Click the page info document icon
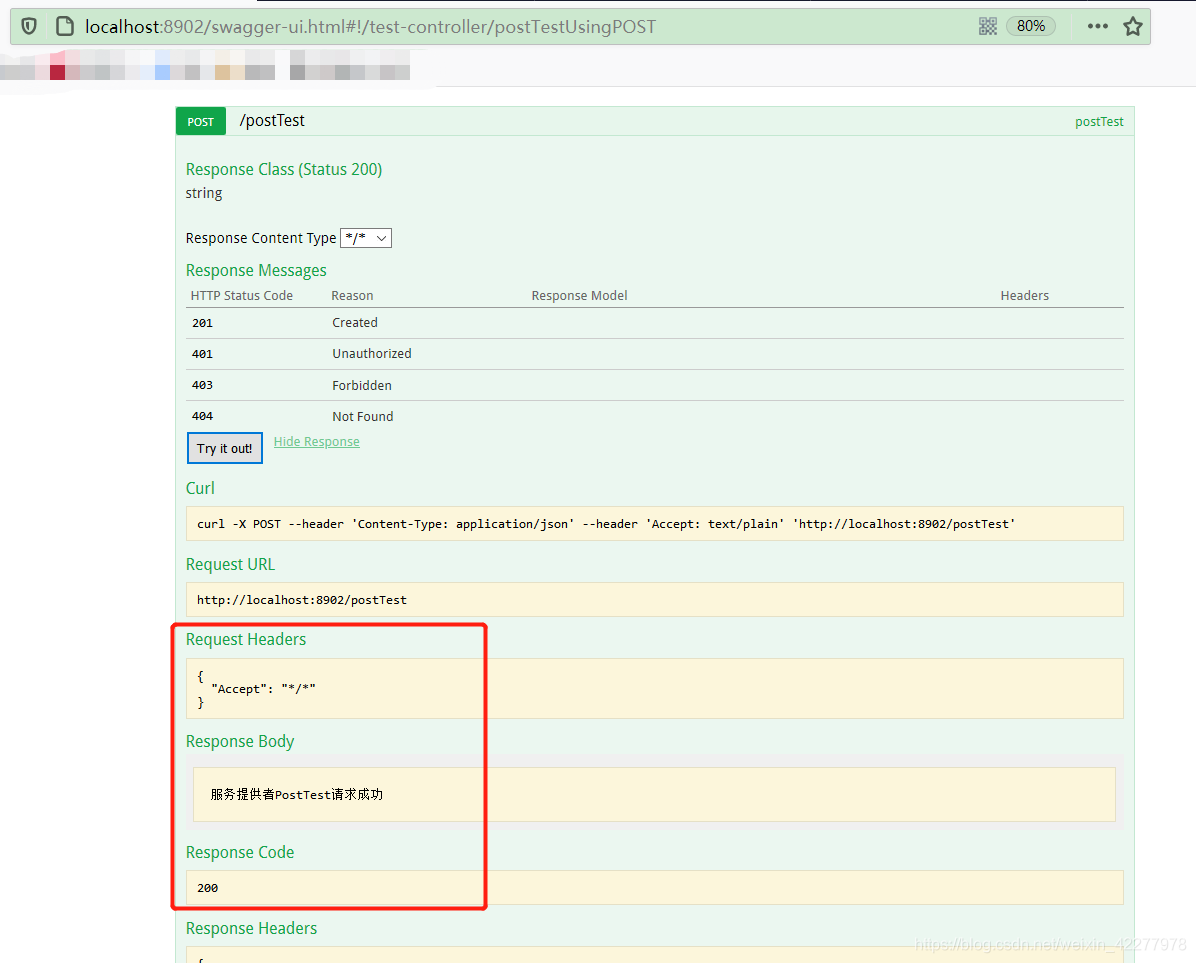Viewport: 1196px width, 963px height. (65, 27)
